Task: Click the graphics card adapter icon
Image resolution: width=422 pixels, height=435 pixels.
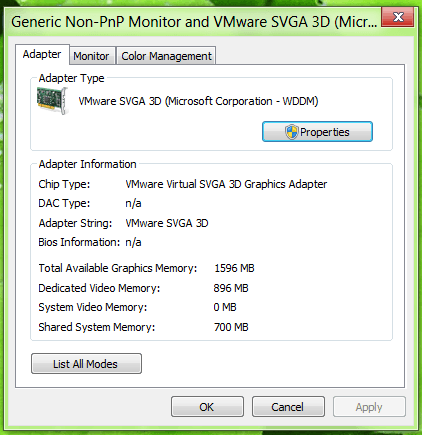Action: [x=53, y=101]
